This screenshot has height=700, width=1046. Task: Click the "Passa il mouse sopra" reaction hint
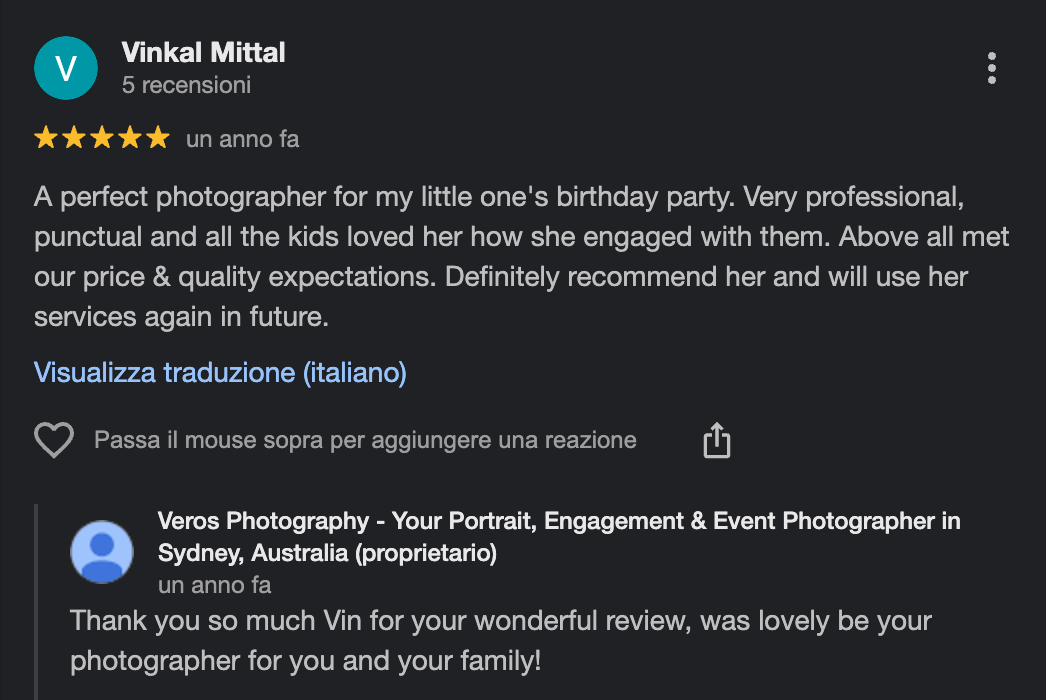(365, 440)
